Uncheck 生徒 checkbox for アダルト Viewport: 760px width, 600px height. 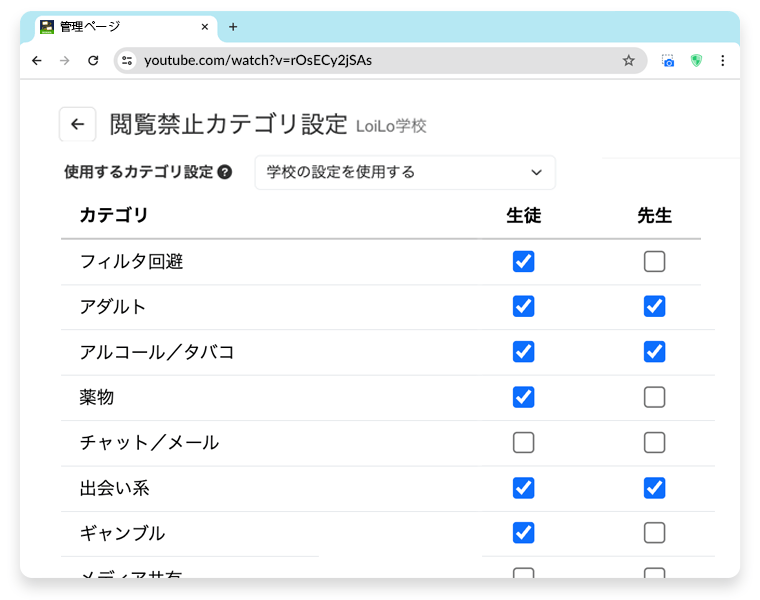click(x=523, y=306)
